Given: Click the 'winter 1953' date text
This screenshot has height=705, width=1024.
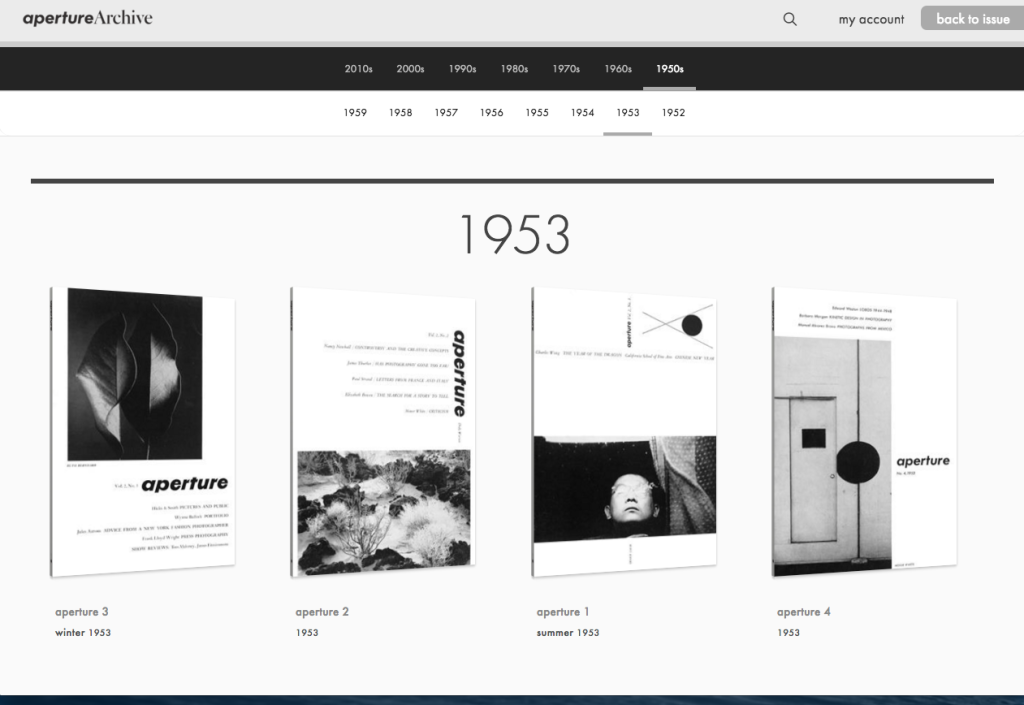Looking at the screenshot, I should coord(83,633).
